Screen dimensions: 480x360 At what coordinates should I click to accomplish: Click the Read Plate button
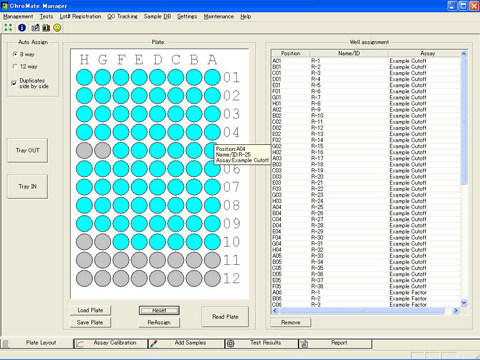pyautogui.click(x=225, y=316)
